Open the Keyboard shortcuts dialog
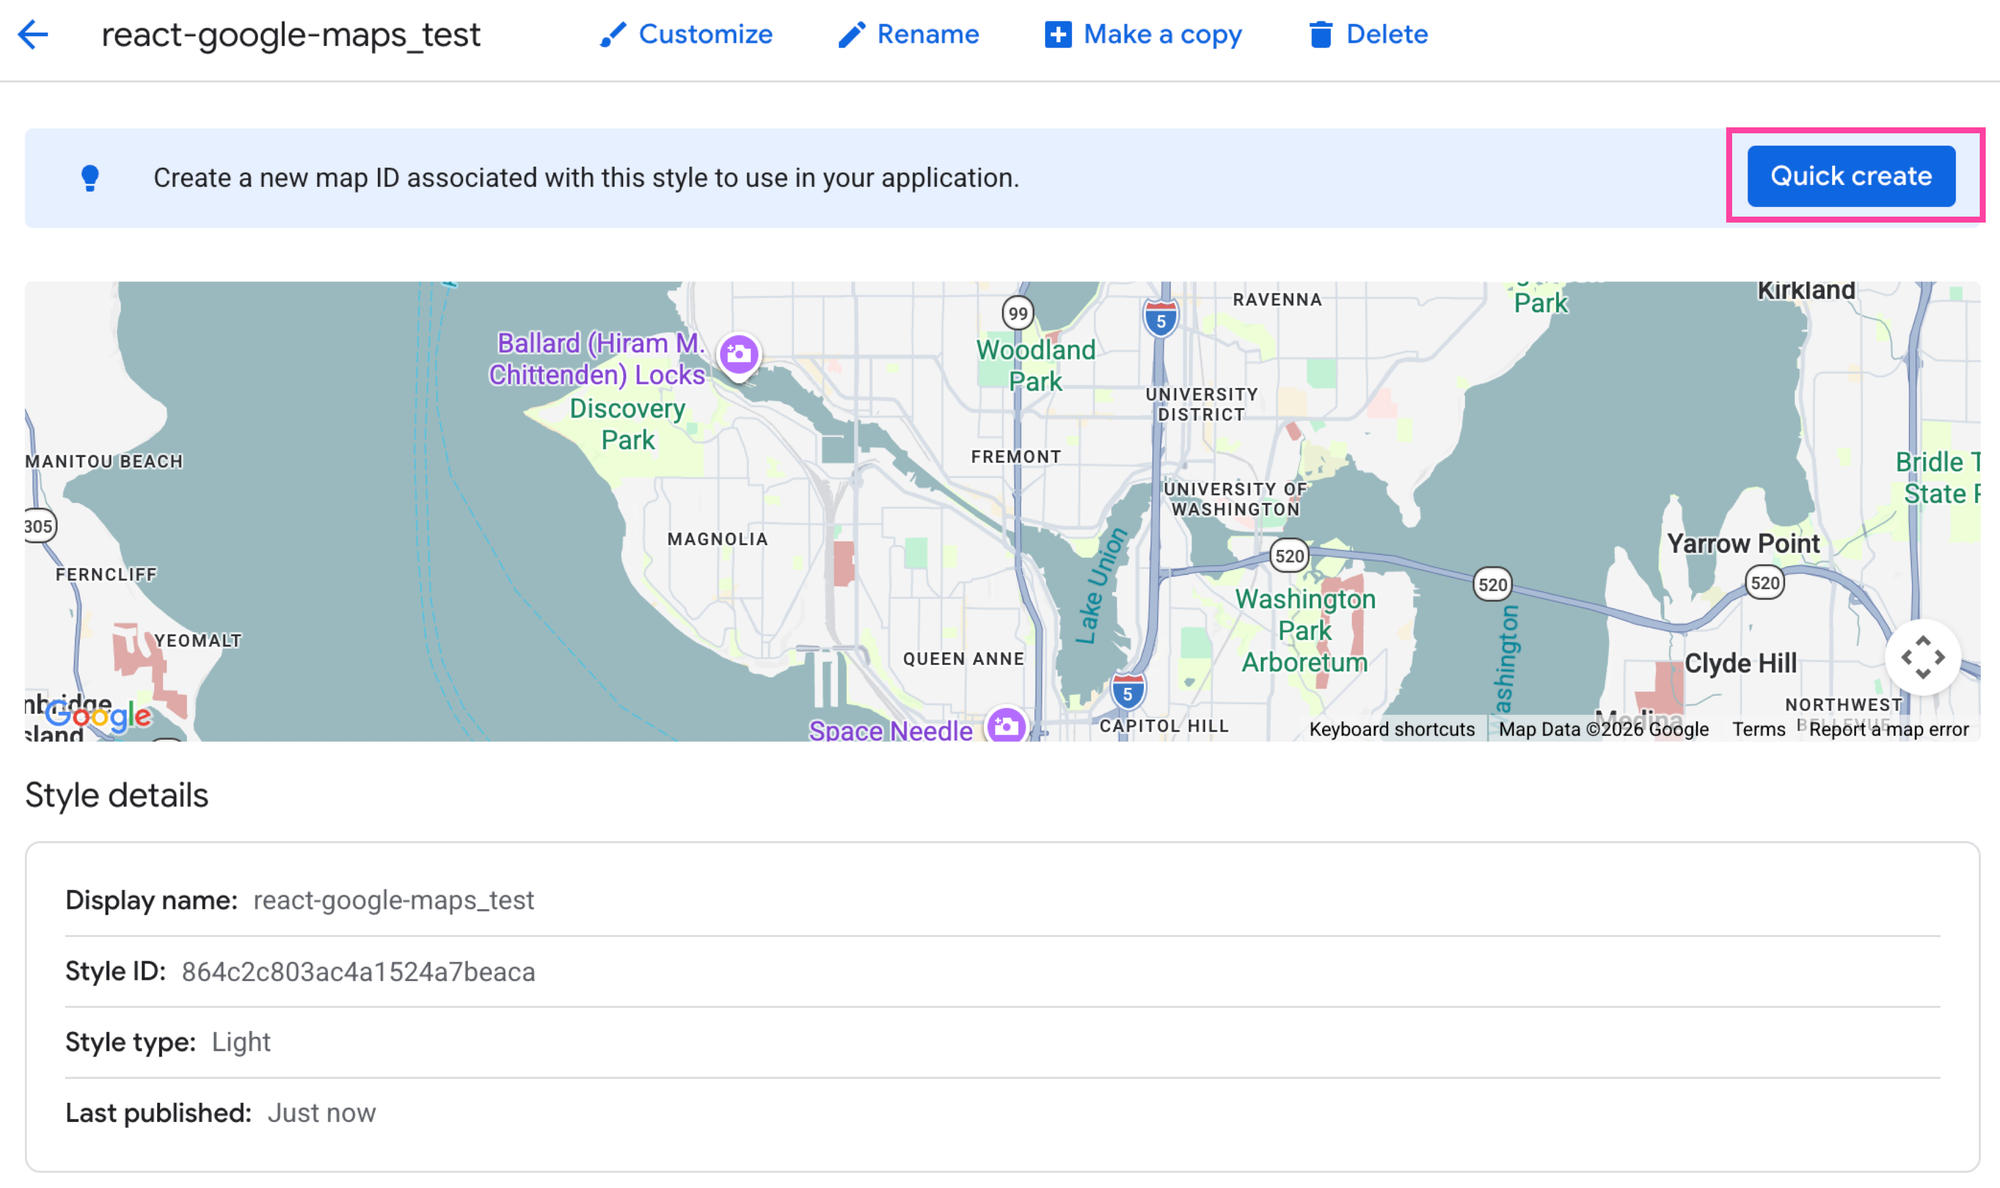Viewport: 2000px width, 1188px height. [1392, 728]
